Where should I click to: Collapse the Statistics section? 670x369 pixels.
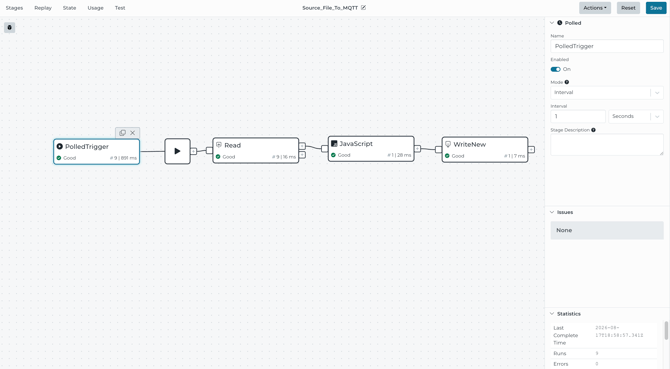coord(552,313)
